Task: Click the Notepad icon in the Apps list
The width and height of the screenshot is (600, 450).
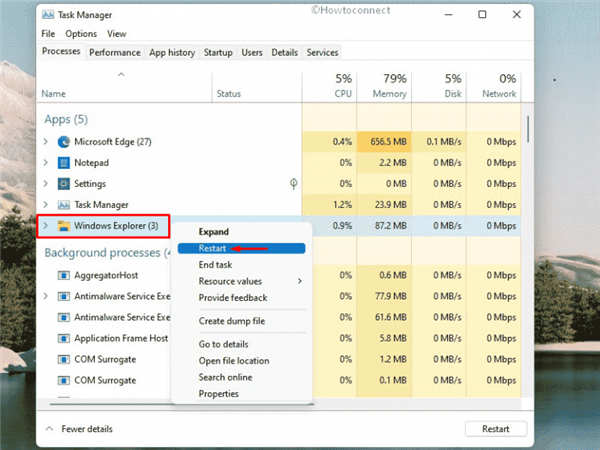Action: point(64,163)
